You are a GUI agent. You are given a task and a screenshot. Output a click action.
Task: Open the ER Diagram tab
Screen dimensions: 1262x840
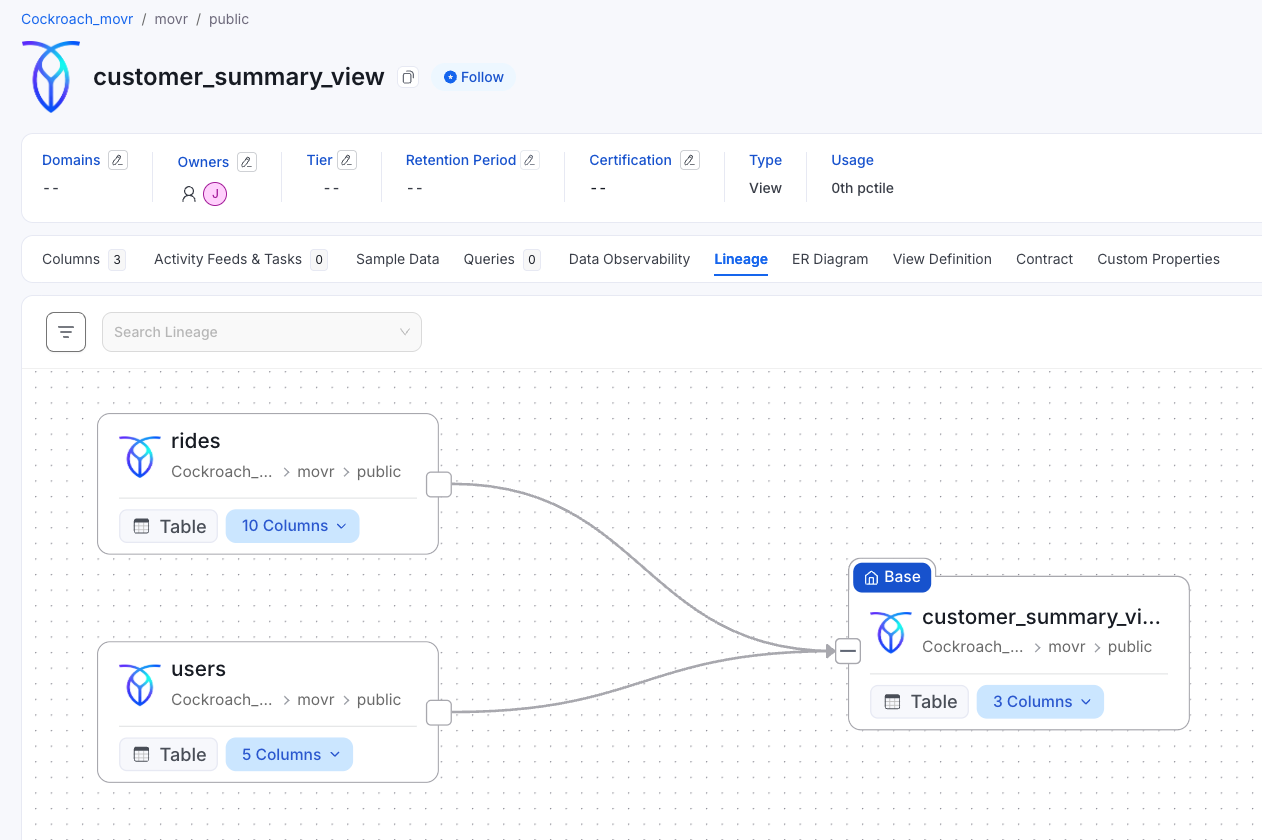pos(830,259)
